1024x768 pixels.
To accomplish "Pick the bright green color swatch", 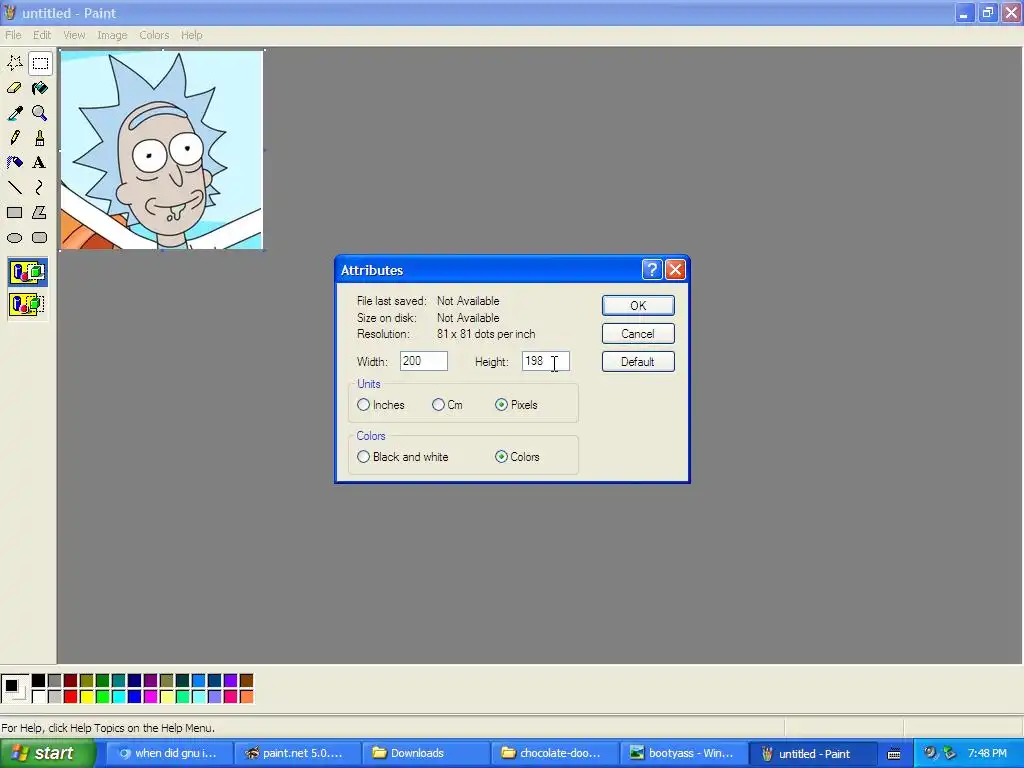I will [x=103, y=696].
